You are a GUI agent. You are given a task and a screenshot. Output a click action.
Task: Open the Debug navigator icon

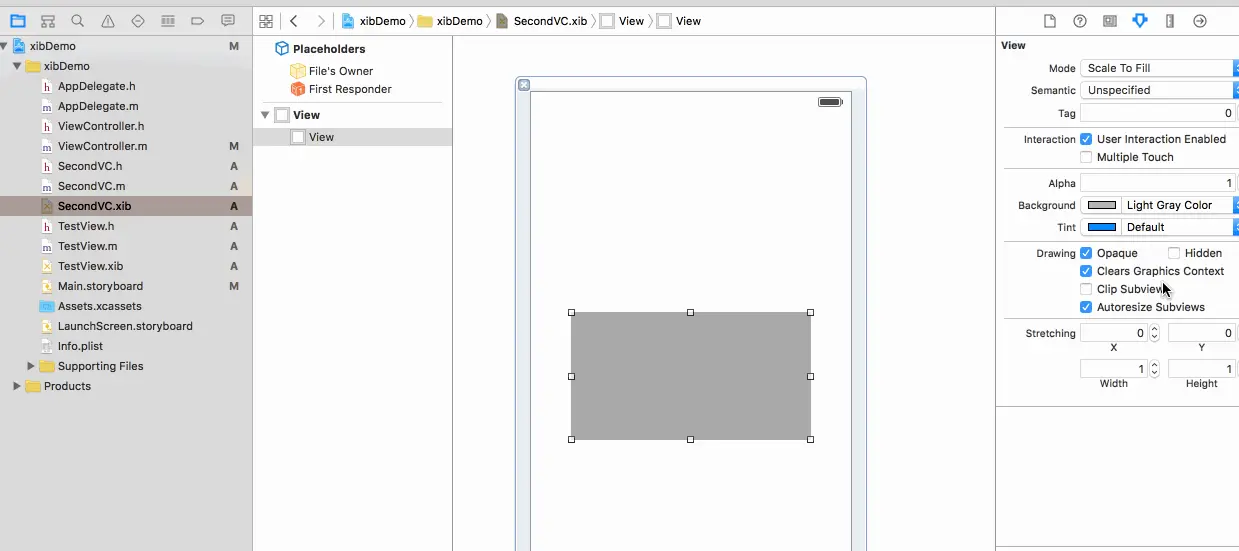pyautogui.click(x=168, y=21)
